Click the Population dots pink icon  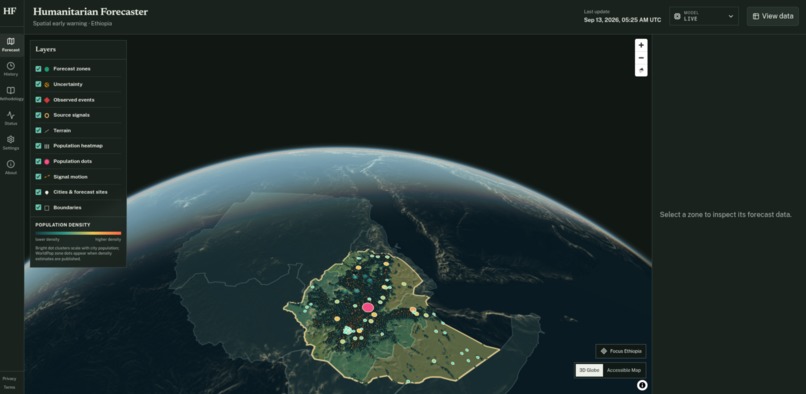tap(47, 162)
